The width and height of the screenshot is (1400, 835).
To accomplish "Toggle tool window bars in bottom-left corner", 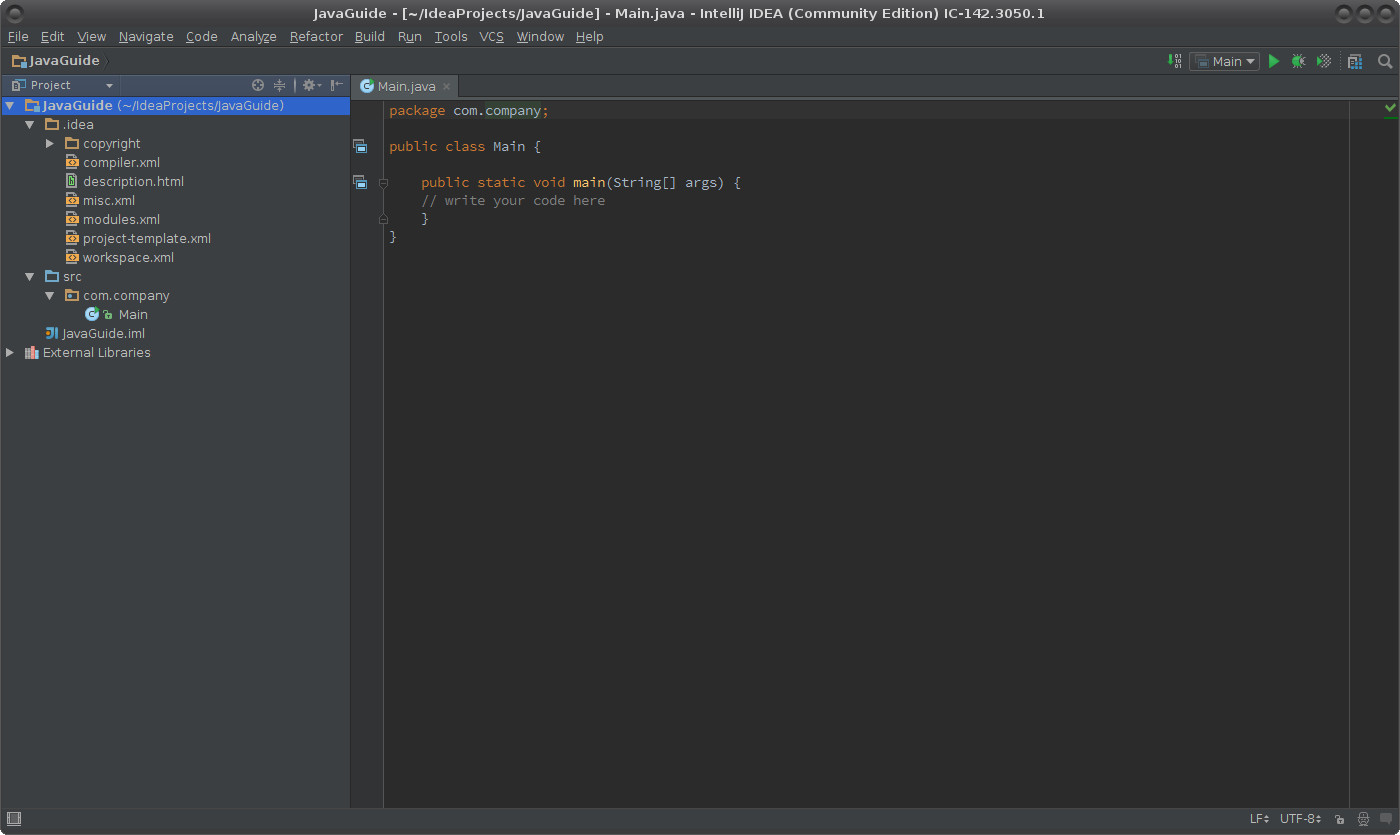I will point(14,819).
